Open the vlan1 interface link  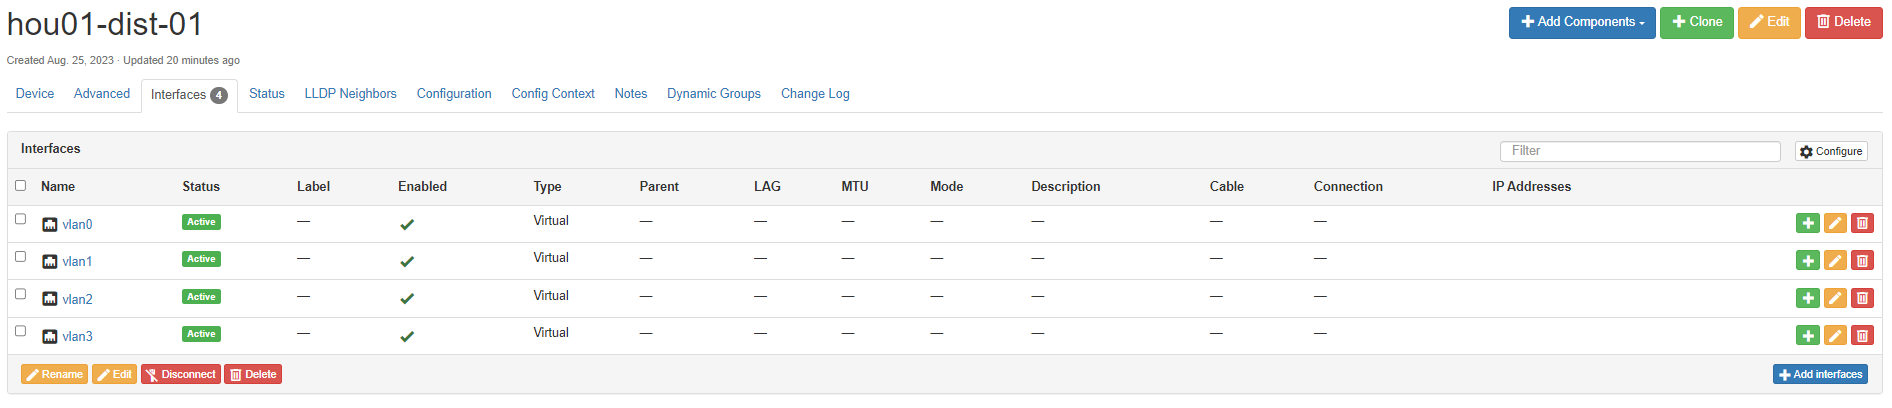point(77,262)
